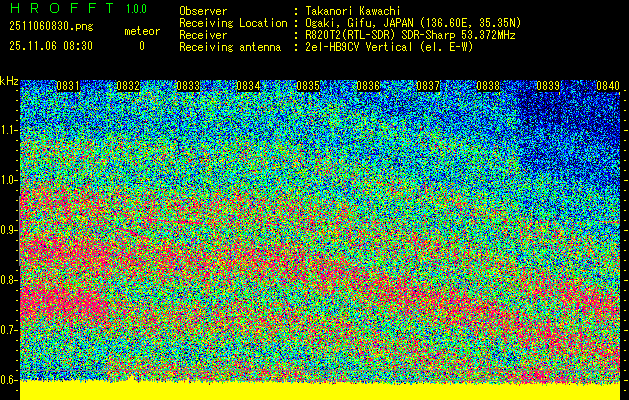This screenshot has width=629, height=400.
Task: Click the 0832 time marker
Action: (128, 86)
